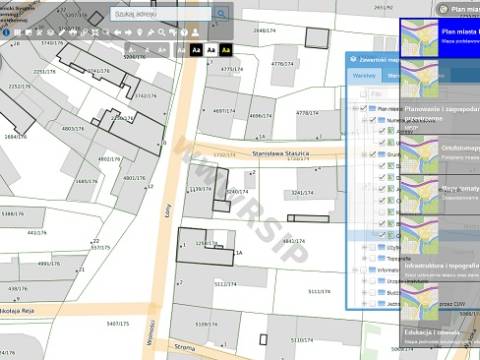Select the magnifier search tool in the toolbar
Image resolution: width=480 pixels, height=360 pixels.
click(162, 32)
